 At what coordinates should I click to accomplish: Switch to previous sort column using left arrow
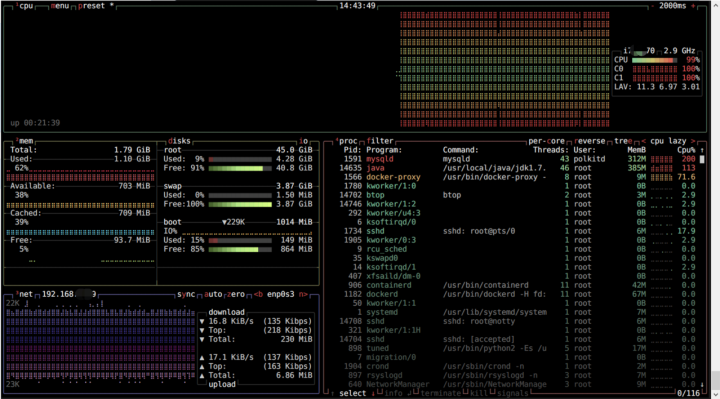[x=643, y=141]
